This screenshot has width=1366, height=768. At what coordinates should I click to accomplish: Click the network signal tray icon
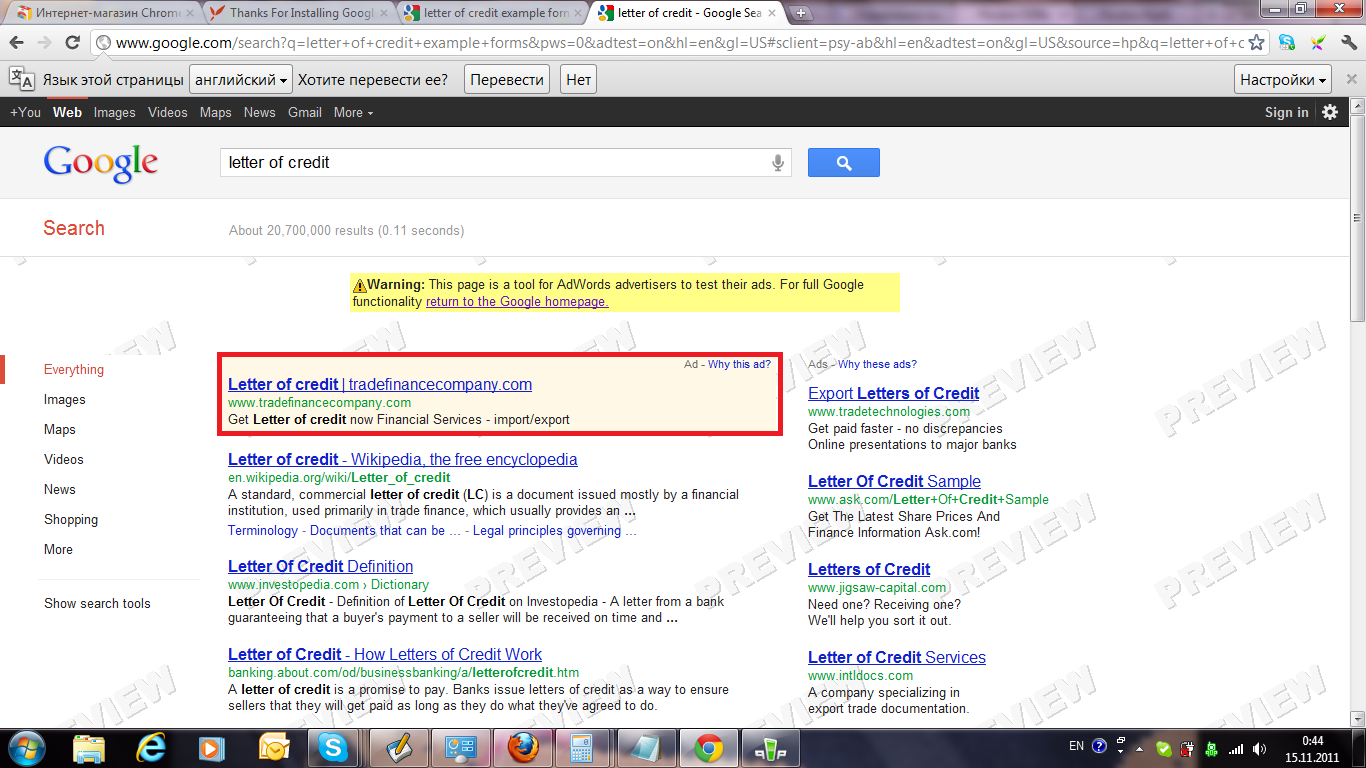[x=1236, y=747]
